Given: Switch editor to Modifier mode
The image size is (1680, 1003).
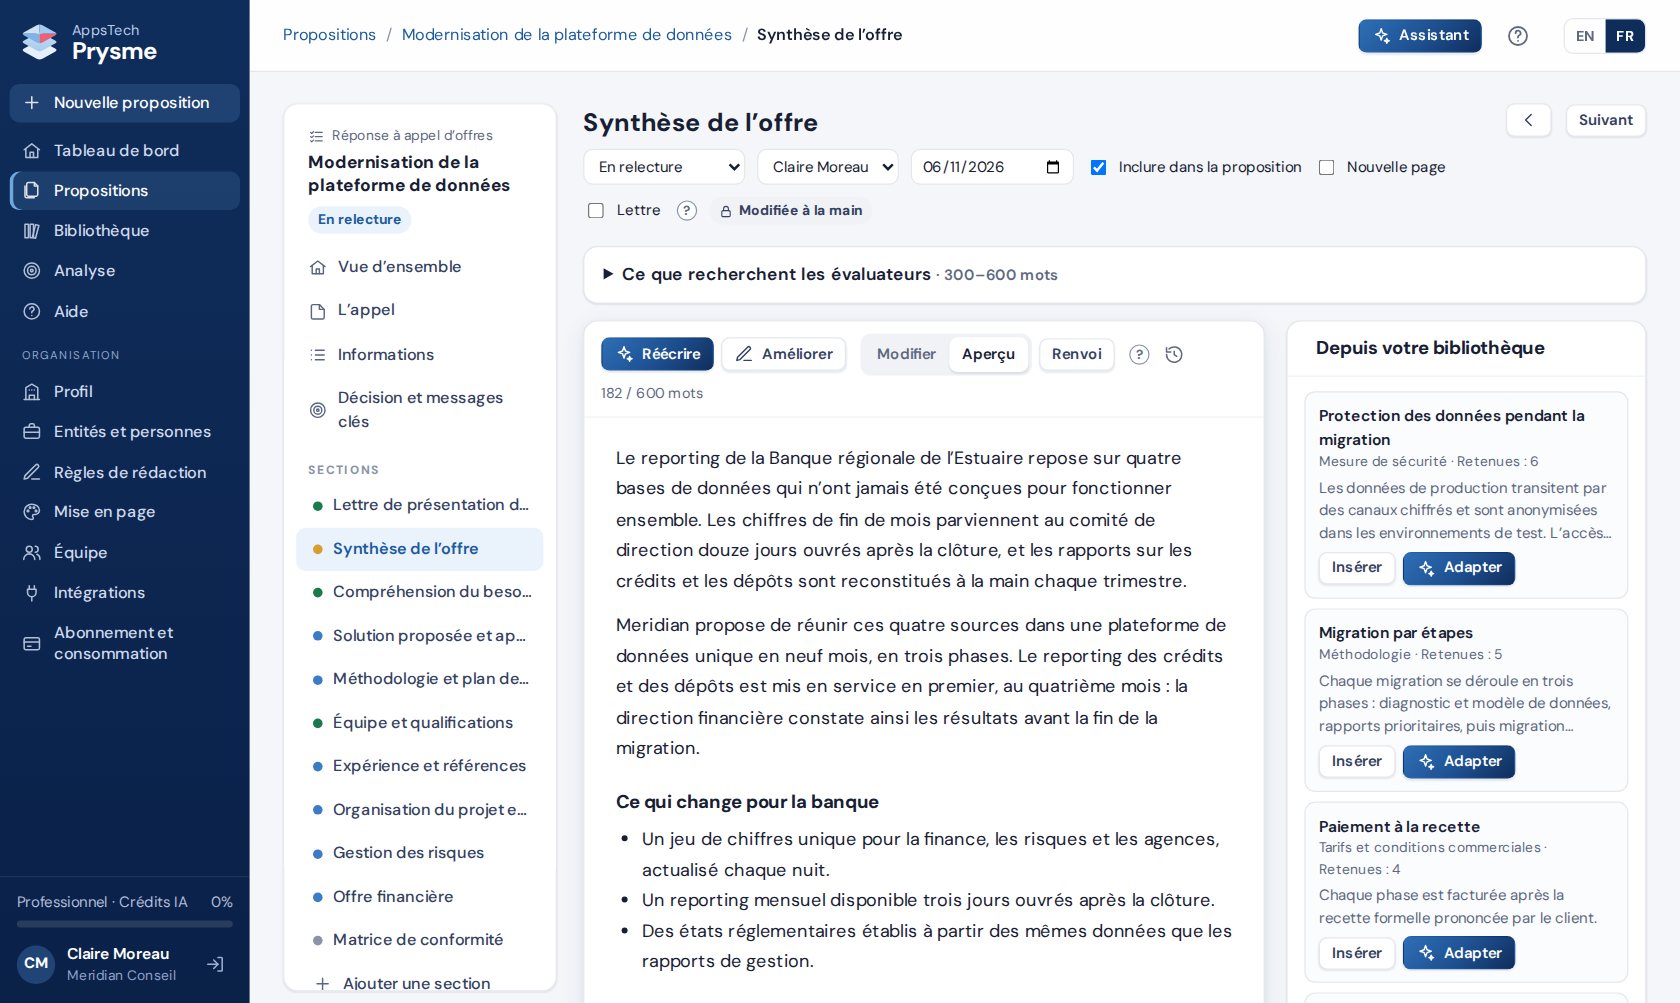Looking at the screenshot, I should coord(906,354).
